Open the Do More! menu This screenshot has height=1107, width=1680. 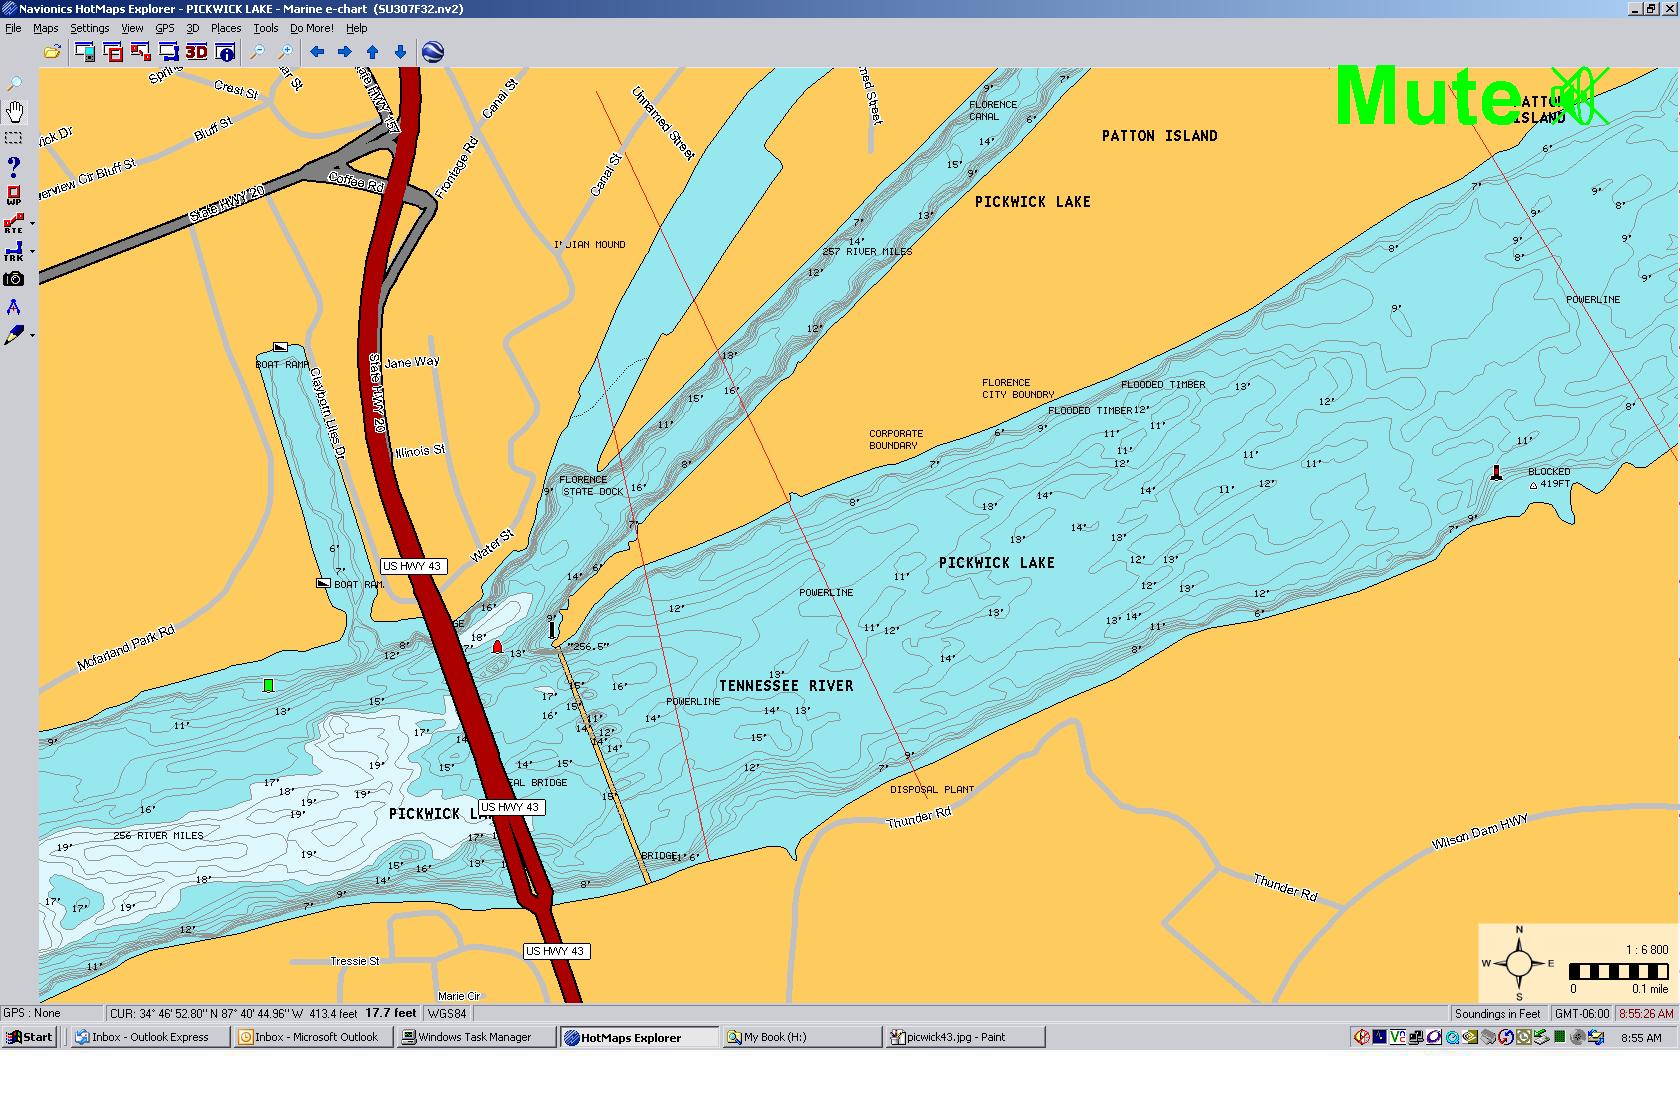pyautogui.click(x=311, y=28)
